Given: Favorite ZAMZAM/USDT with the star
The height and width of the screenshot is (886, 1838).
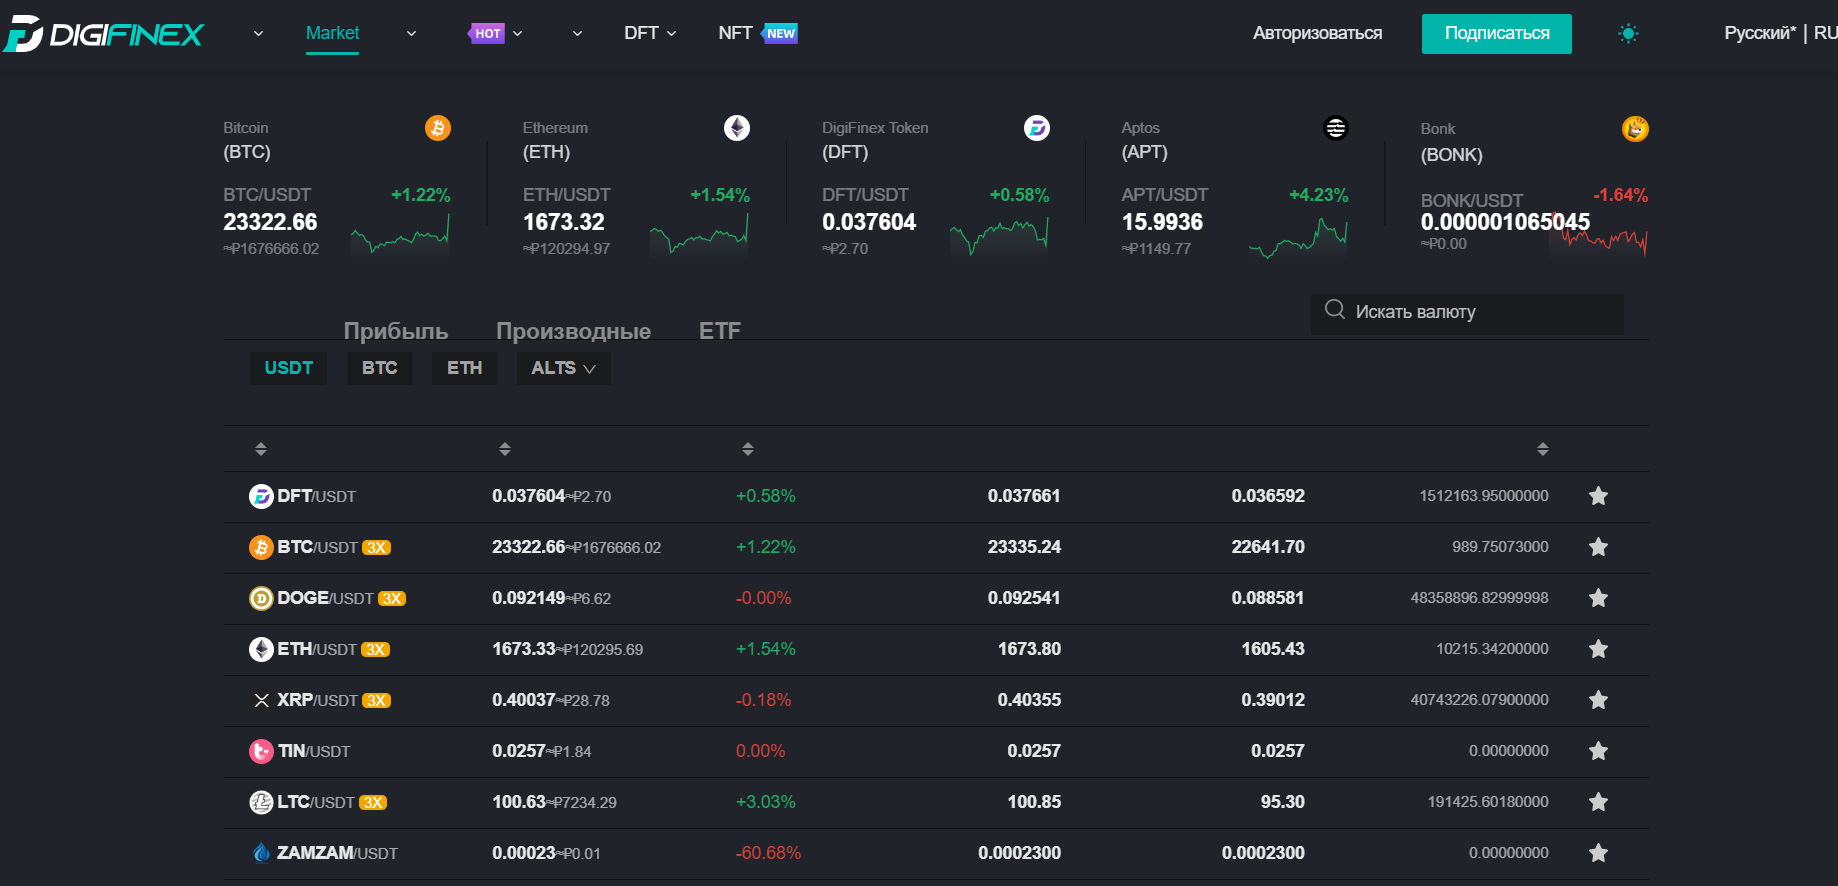Looking at the screenshot, I should (1598, 853).
